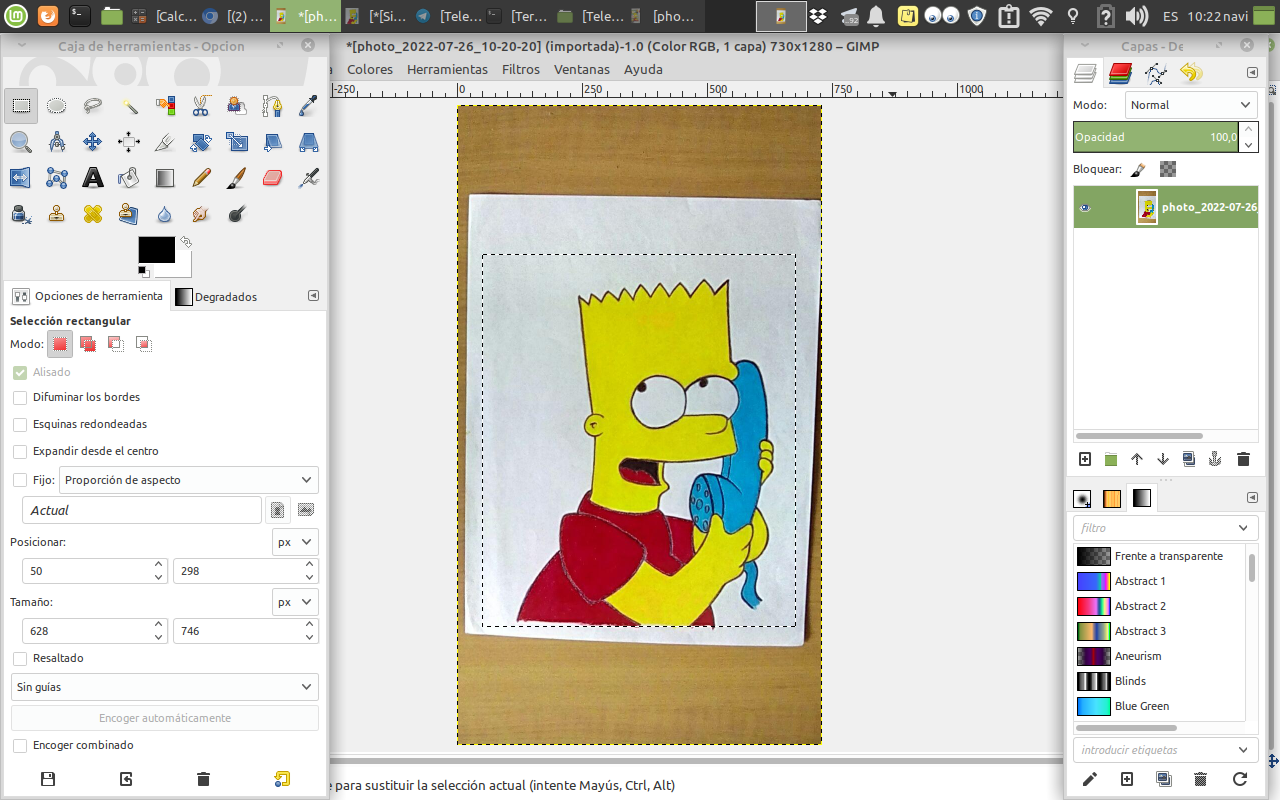Select the Eraser tool
1280x800 pixels.
[273, 177]
